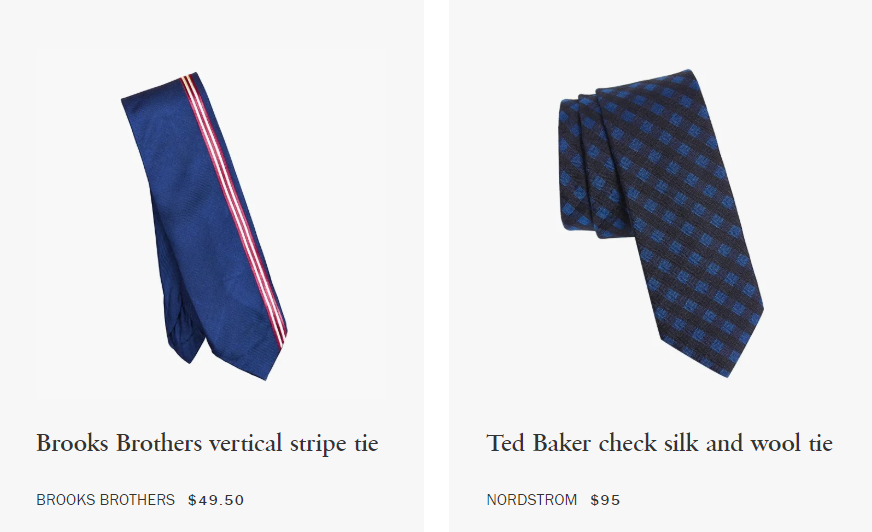
Task: Open the 'Ted Baker check silk and wool tie' title
Action: [x=660, y=444]
